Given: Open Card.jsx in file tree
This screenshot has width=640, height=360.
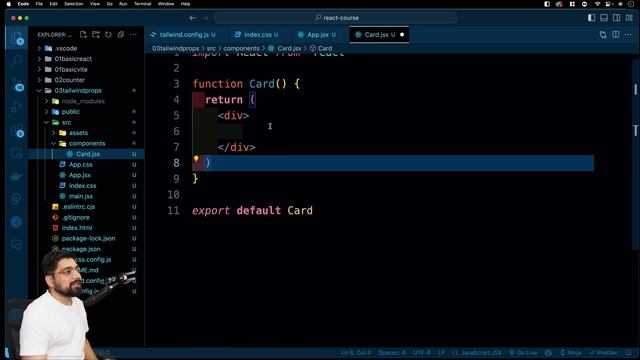Looking at the screenshot, I should 86,154.
